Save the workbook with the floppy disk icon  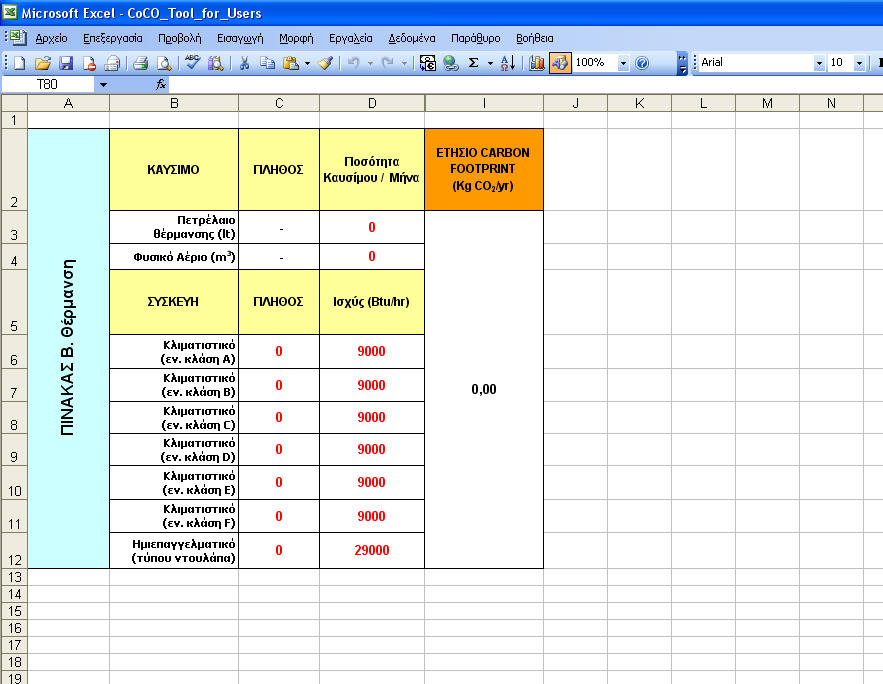click(66, 63)
